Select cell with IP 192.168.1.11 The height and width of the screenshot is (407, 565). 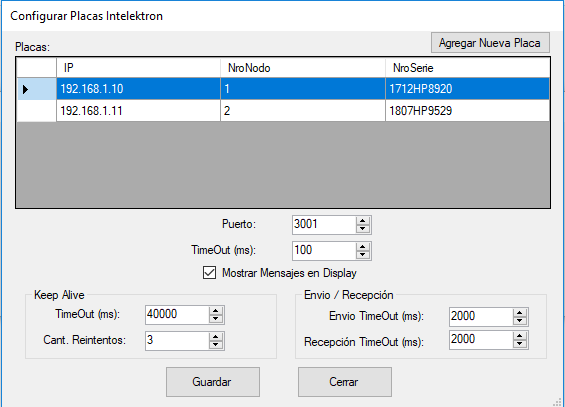coord(138,111)
